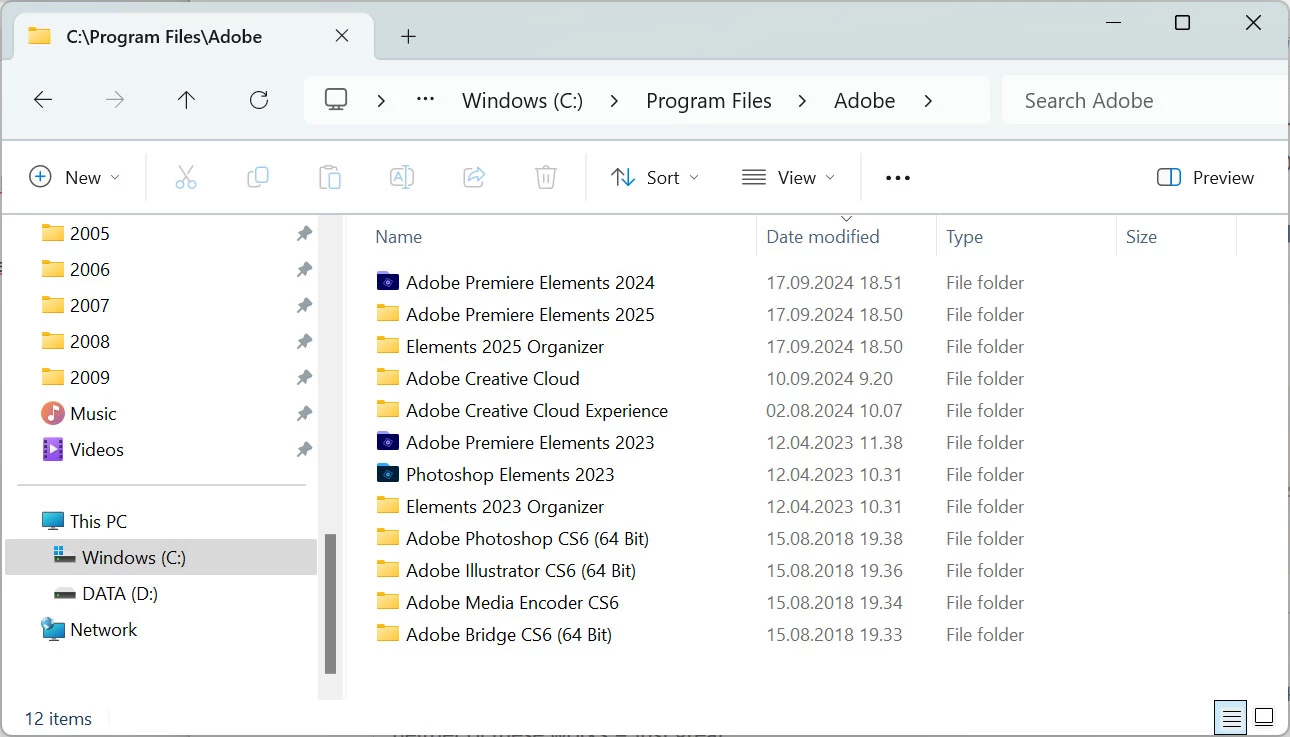Click Adobe in the address bar
The height and width of the screenshot is (737, 1290).
point(865,100)
